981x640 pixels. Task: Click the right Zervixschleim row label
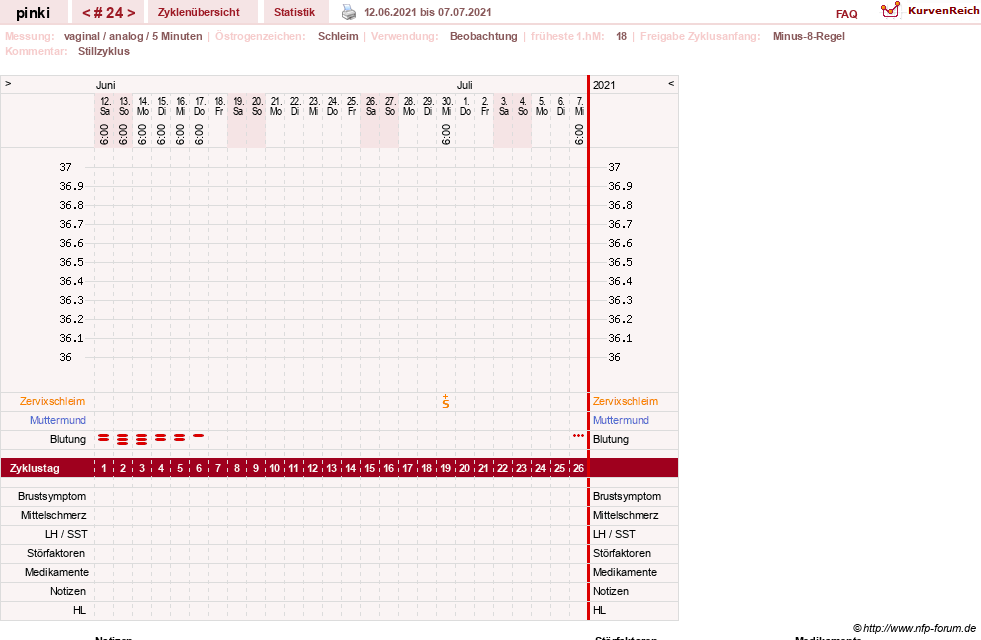(626, 401)
